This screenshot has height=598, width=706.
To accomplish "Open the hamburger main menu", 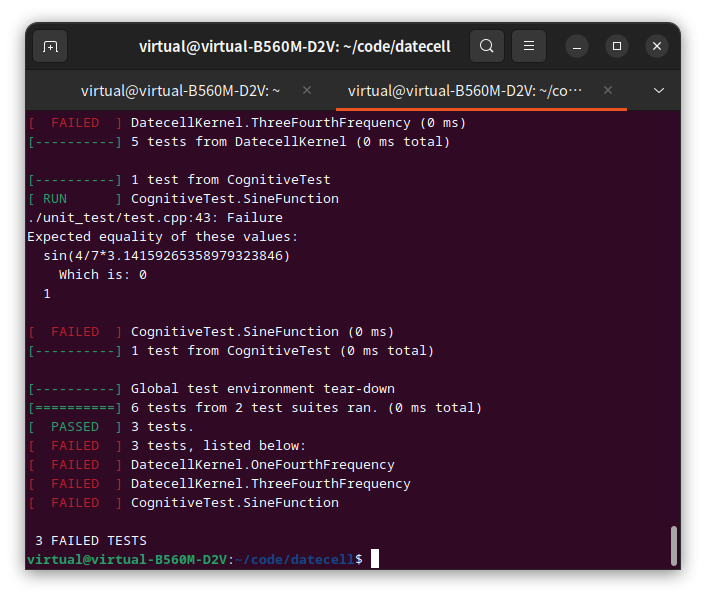I will tap(529, 46).
